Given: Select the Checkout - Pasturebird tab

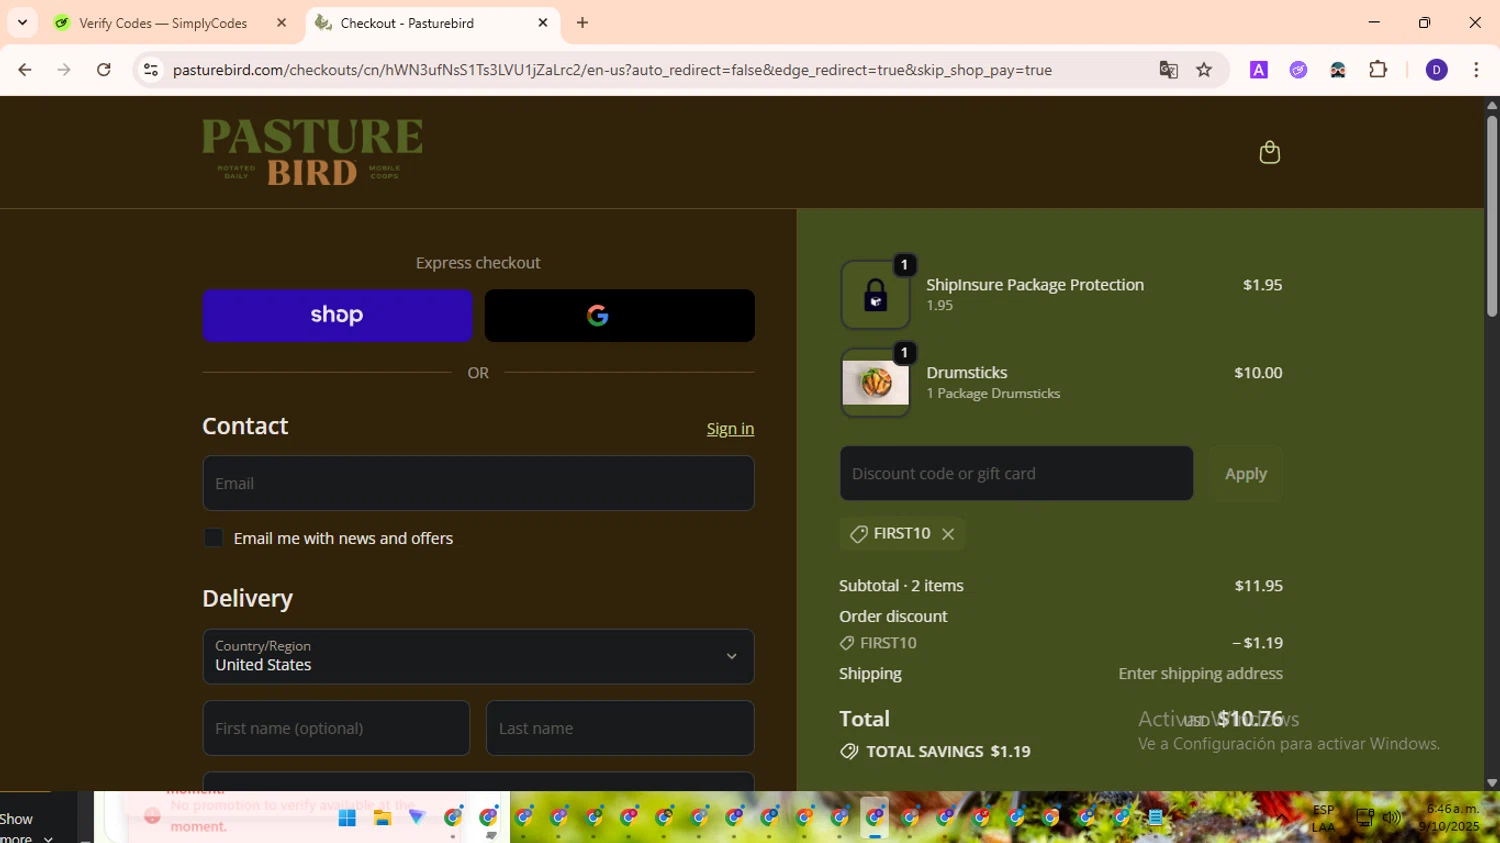Looking at the screenshot, I should pos(407,23).
